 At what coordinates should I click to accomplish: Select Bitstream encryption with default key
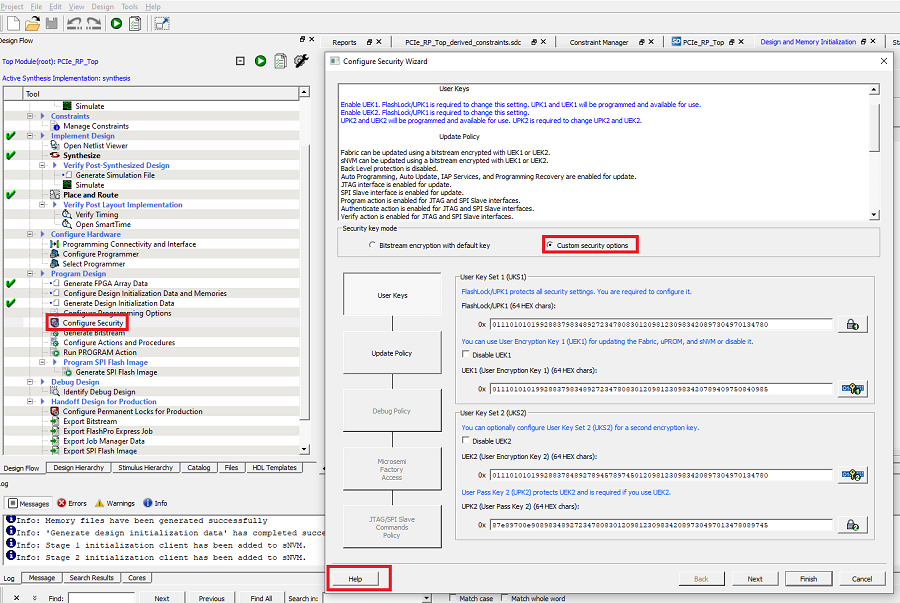[x=374, y=245]
